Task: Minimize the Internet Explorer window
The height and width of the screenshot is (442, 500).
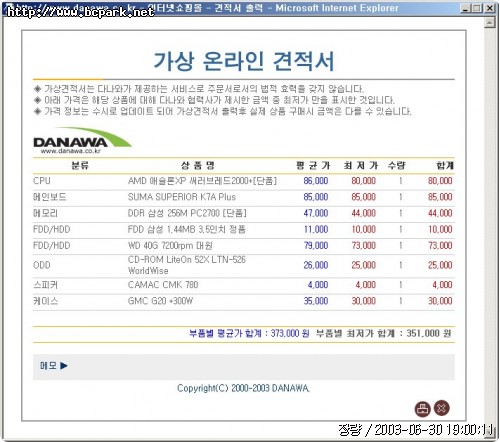Action: pos(466,8)
